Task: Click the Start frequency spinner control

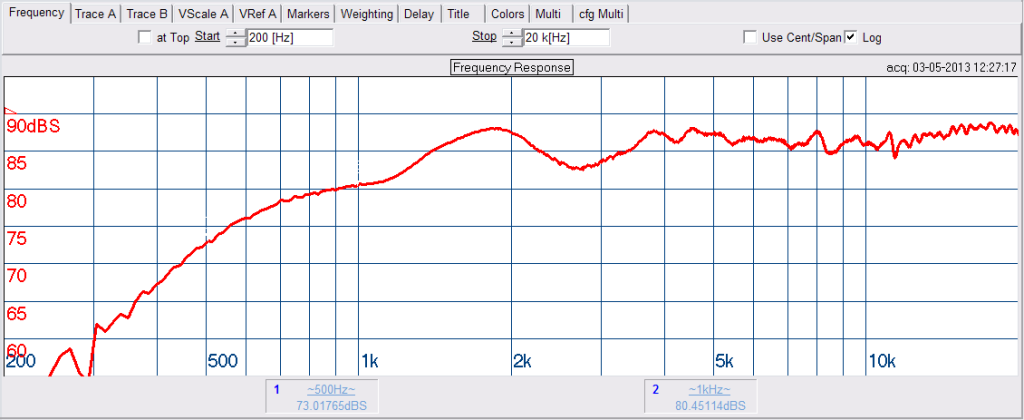Action: point(235,38)
